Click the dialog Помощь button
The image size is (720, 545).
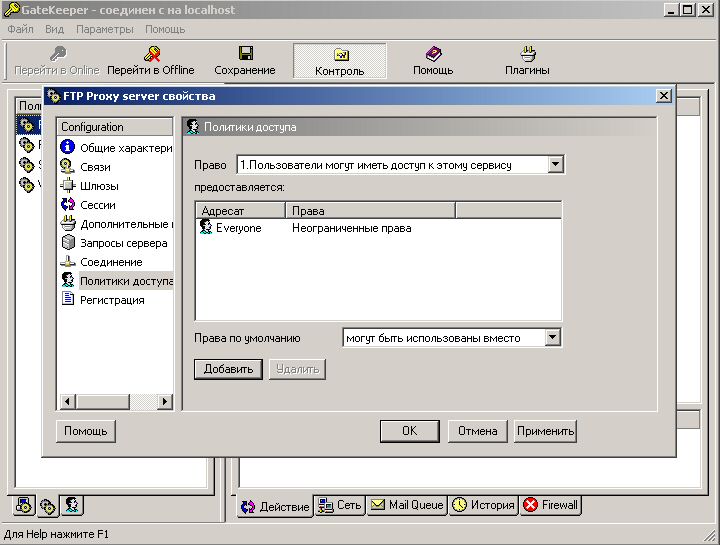85,431
